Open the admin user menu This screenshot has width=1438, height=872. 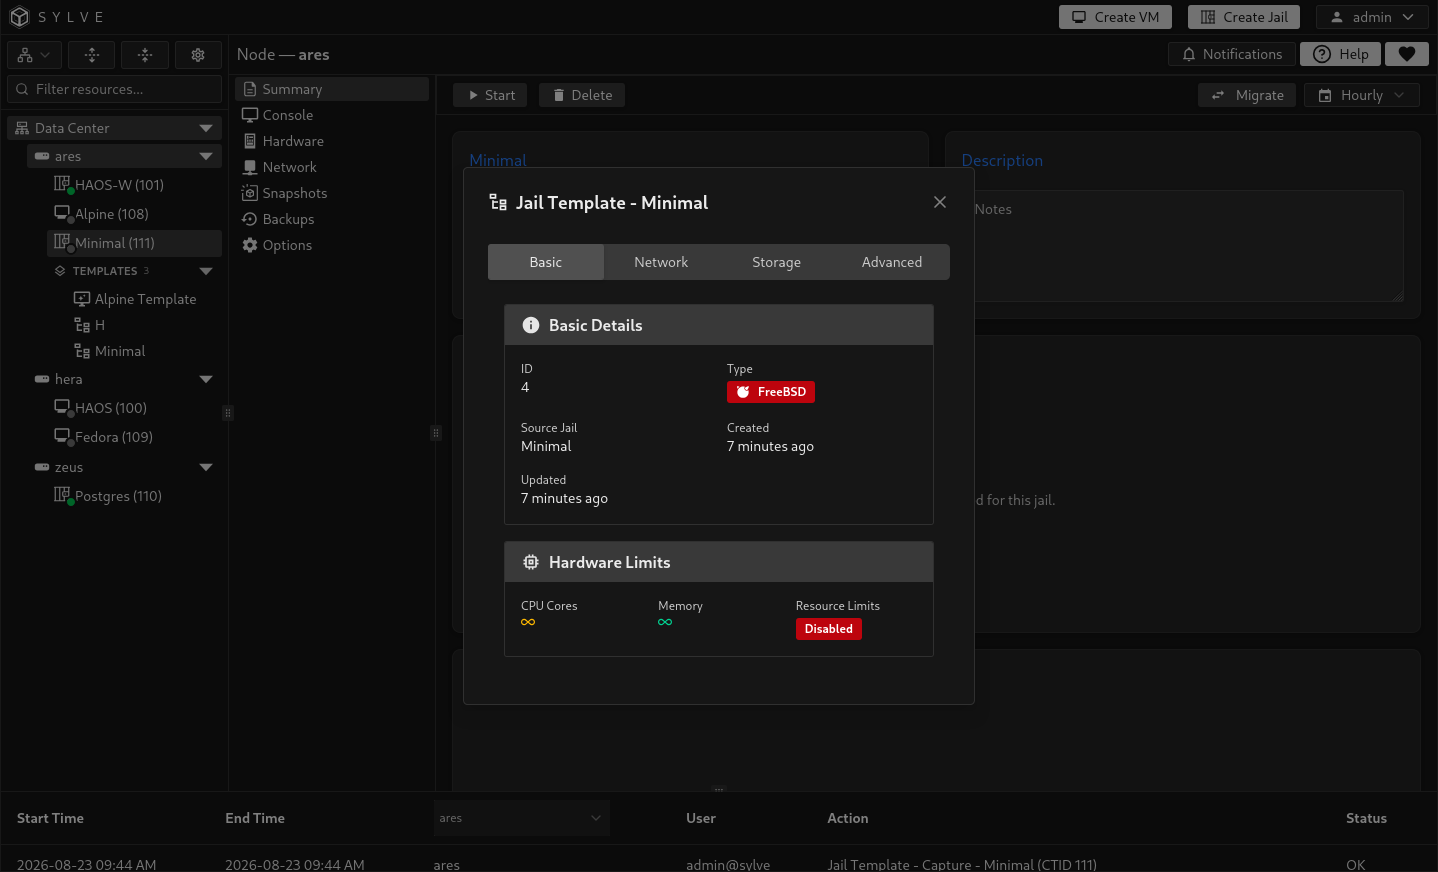pyautogui.click(x=1372, y=17)
